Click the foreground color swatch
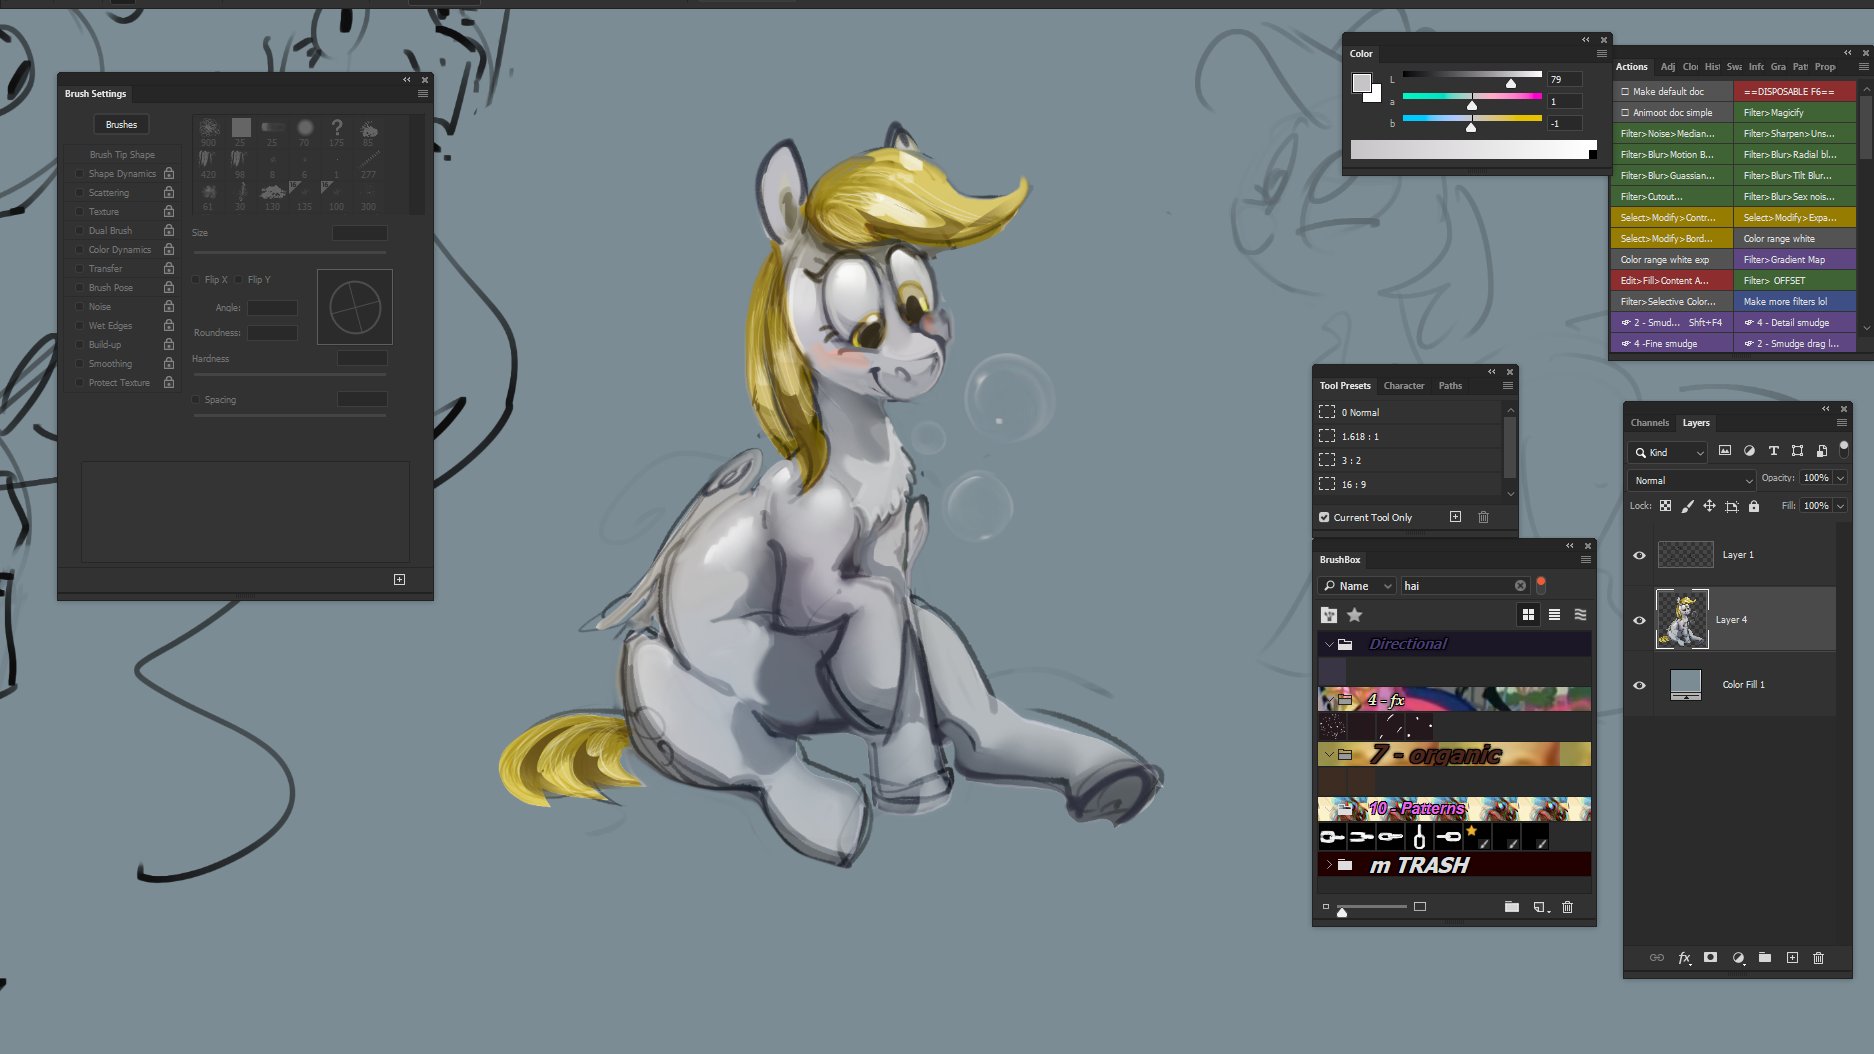 coord(1362,83)
